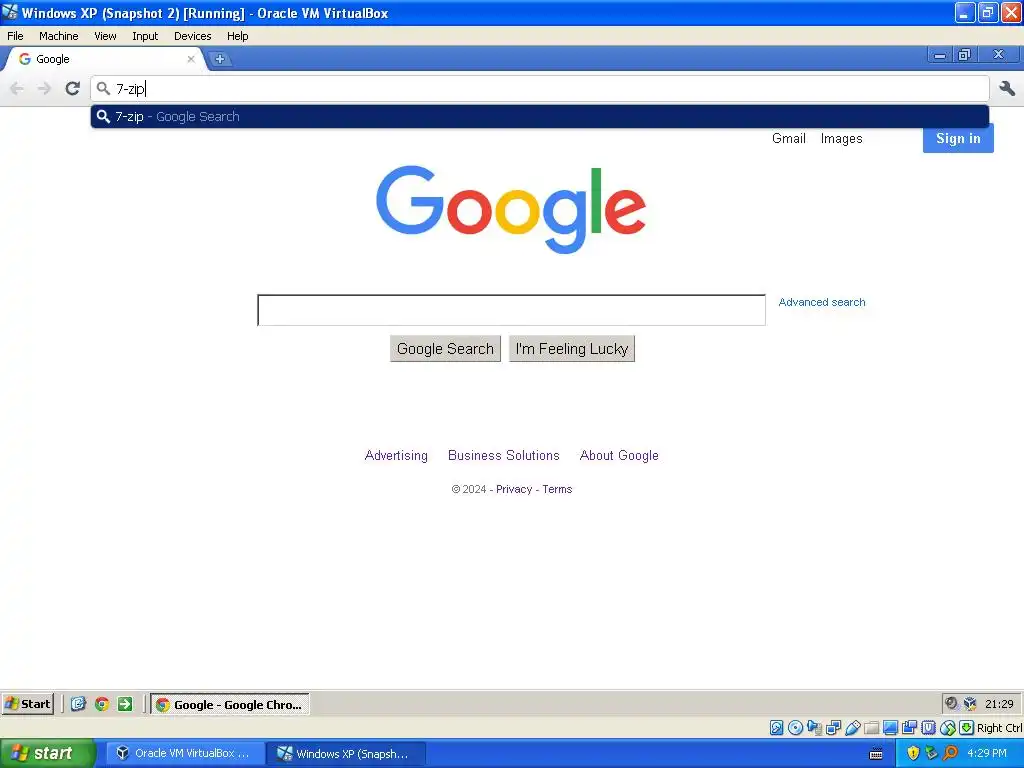The image size is (1024, 768).
Task: Open the VirtualBox Input menu
Action: point(145,36)
